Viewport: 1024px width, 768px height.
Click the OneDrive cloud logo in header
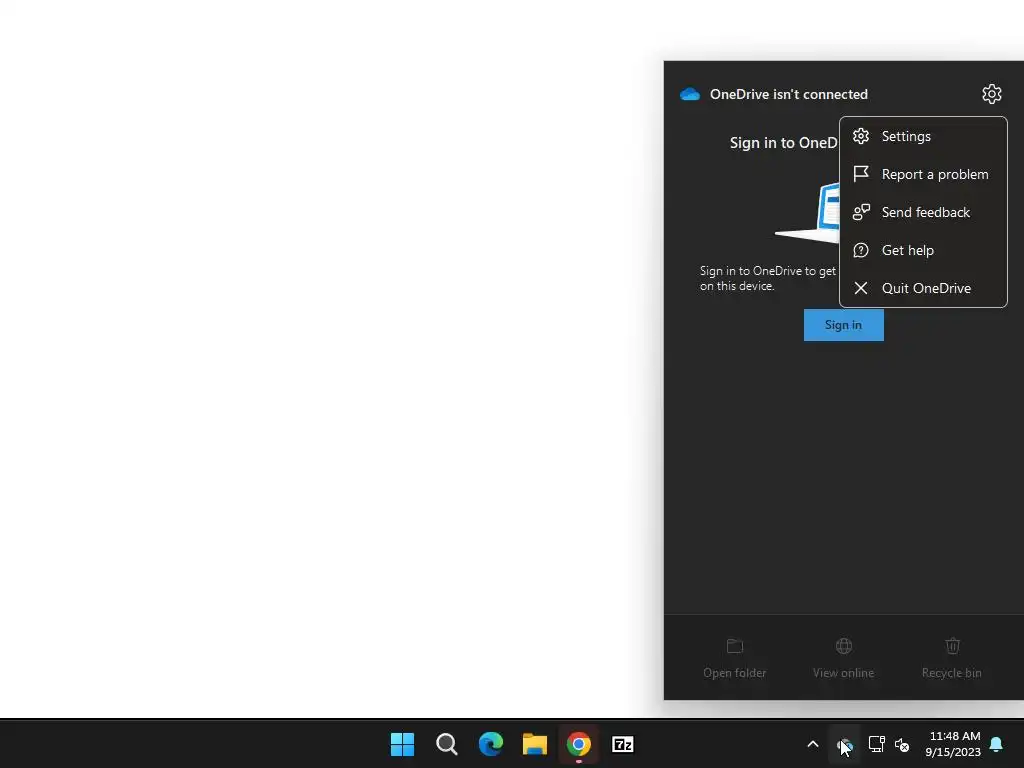(690, 94)
